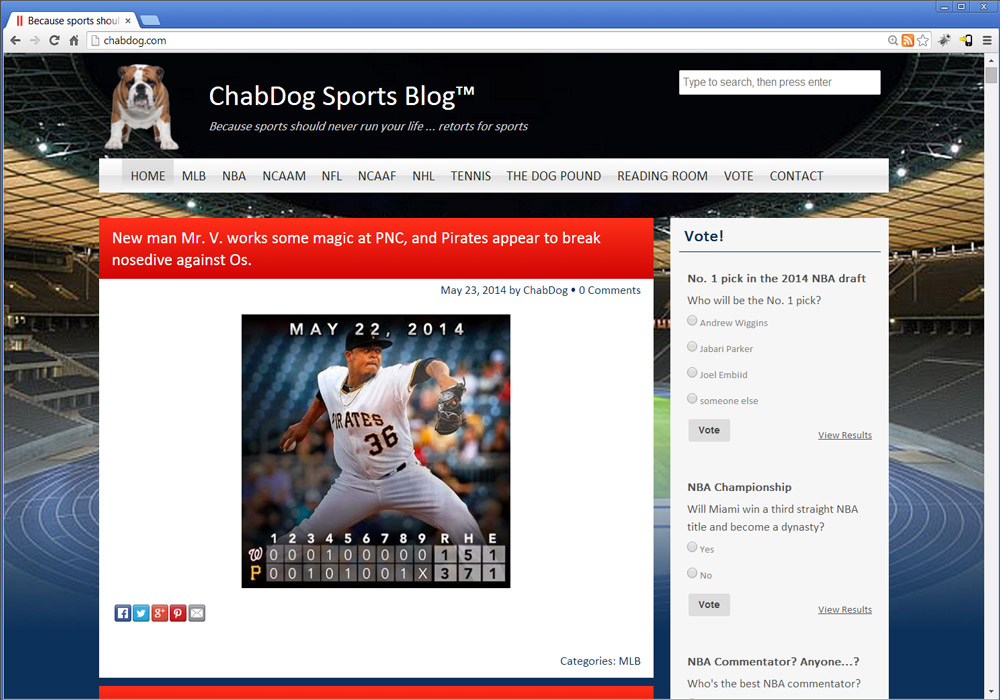View Results of NBA Championship poll
The width and height of the screenshot is (1000, 700).
pyautogui.click(x=845, y=610)
